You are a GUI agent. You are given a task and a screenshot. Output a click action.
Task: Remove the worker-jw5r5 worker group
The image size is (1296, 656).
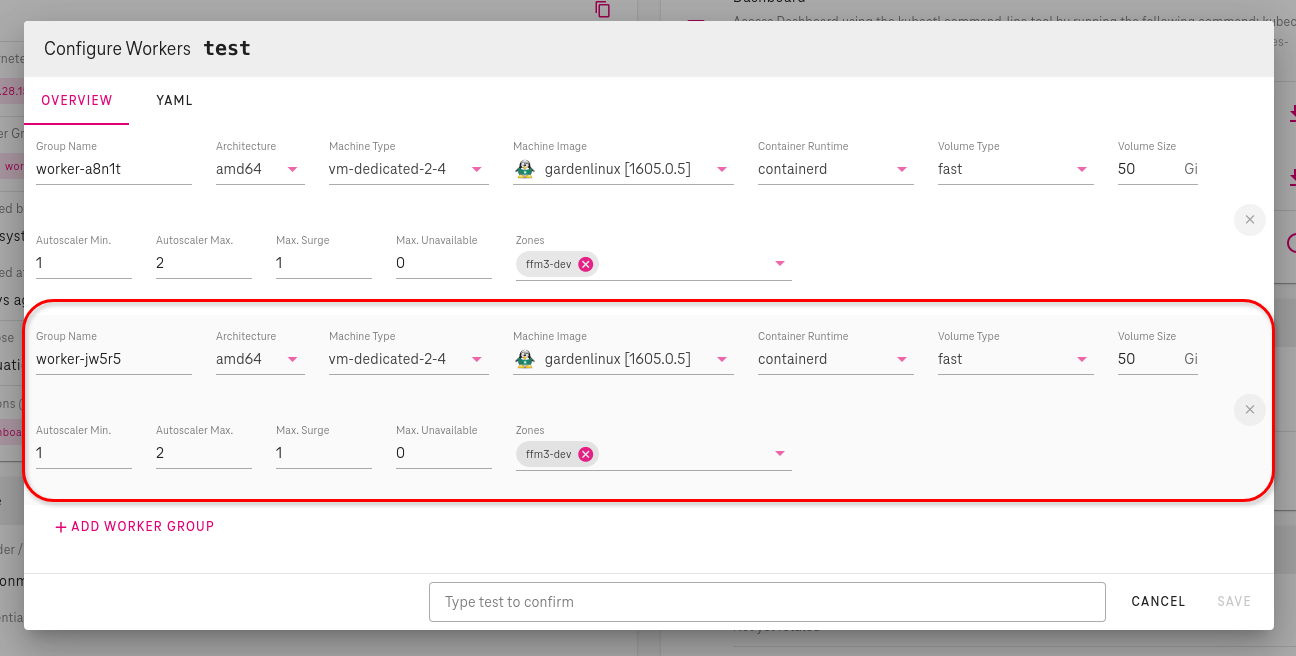(x=1249, y=410)
